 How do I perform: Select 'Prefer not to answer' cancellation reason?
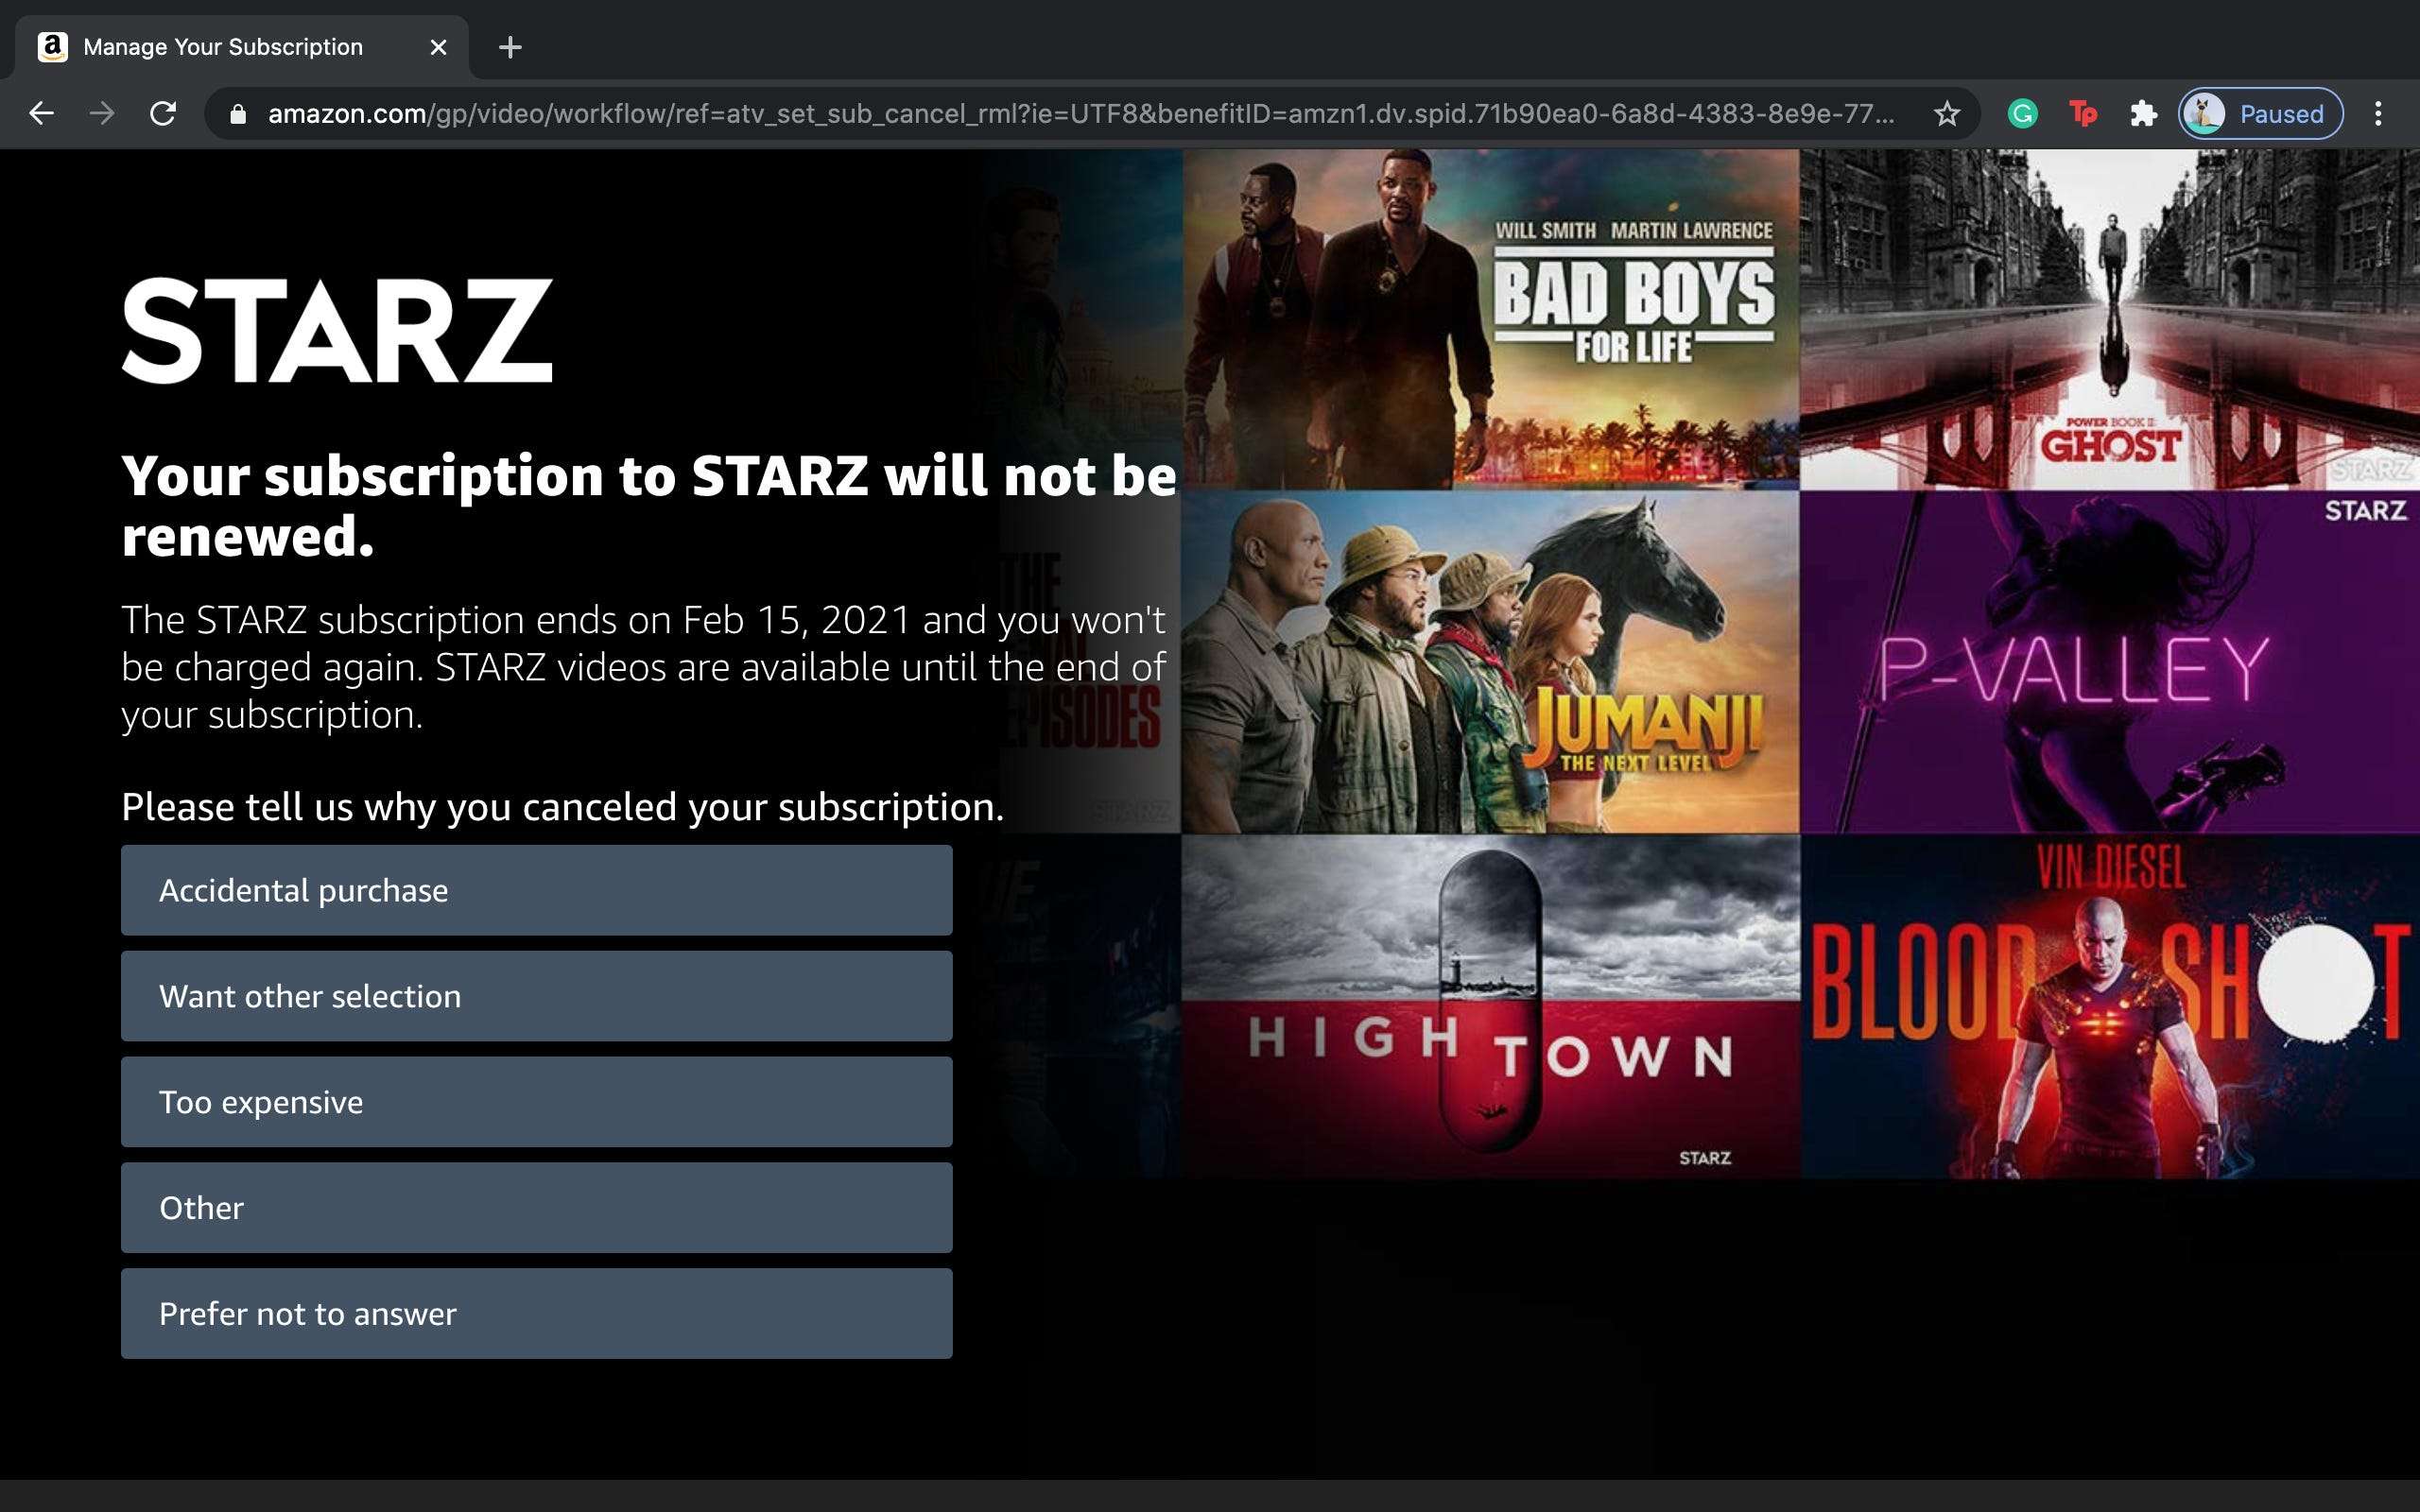coord(537,1314)
